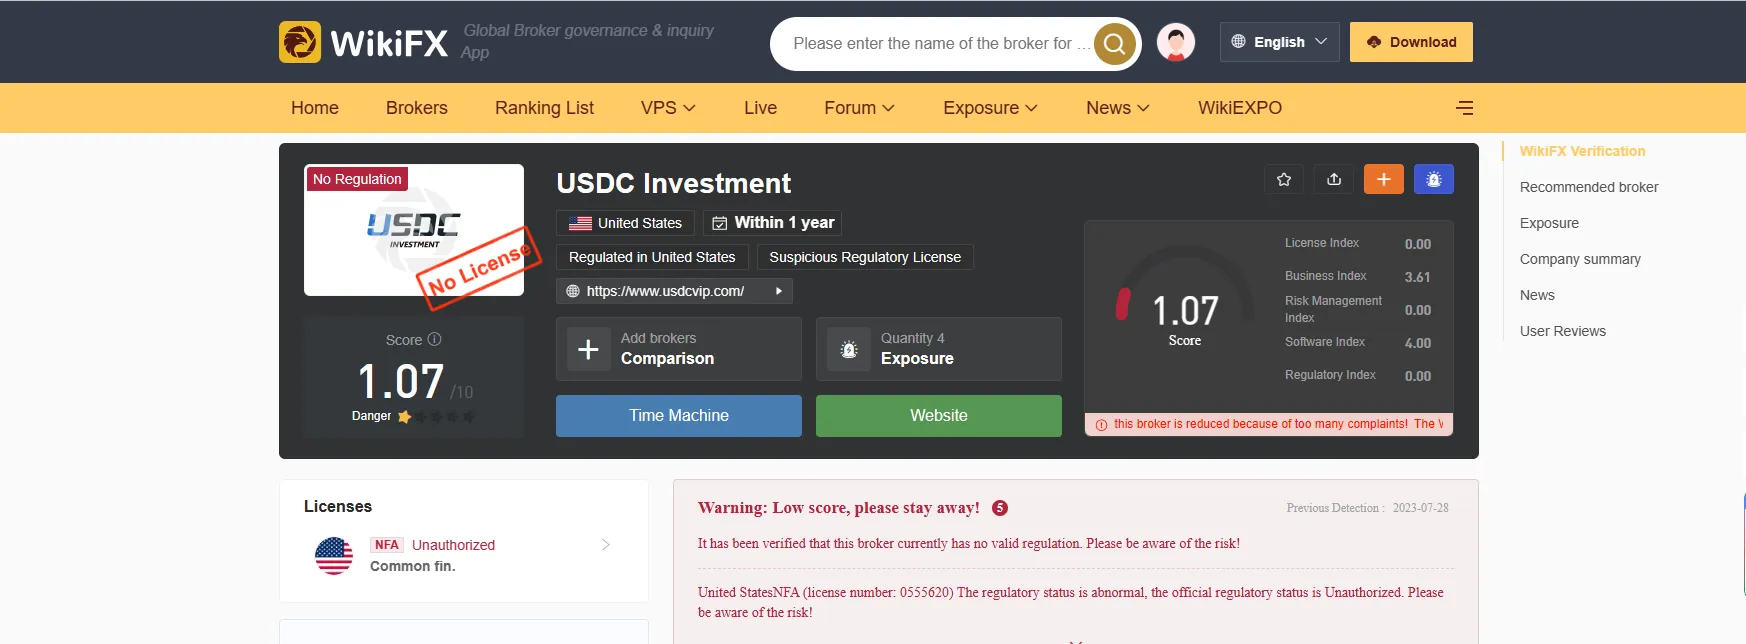Click the NFA Unauthorized license entry
Image resolution: width=1746 pixels, height=644 pixels.
(464, 555)
